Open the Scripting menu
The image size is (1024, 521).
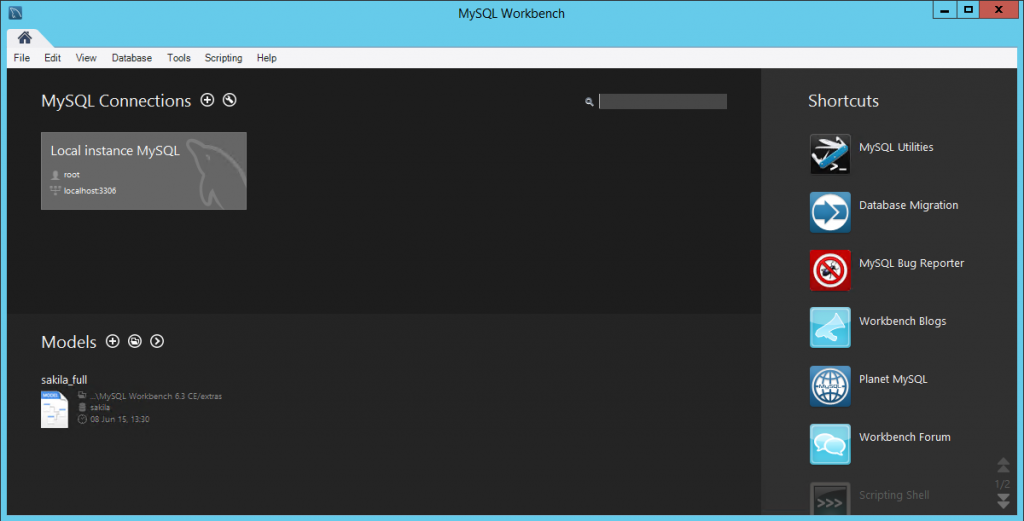(223, 58)
